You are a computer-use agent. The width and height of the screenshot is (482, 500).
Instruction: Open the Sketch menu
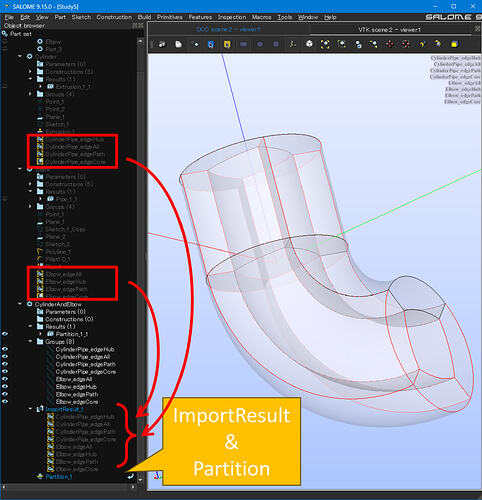81,17
